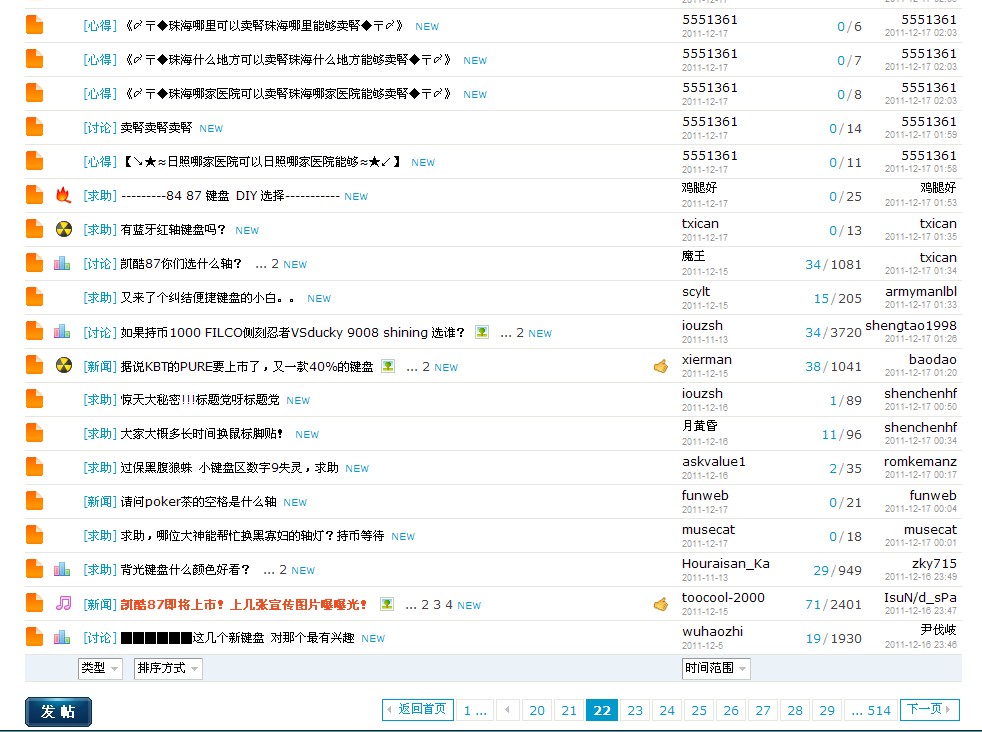Image resolution: width=982 pixels, height=732 pixels.
Task: Click the thumbs-up icon in the xierman row
Action: (660, 367)
